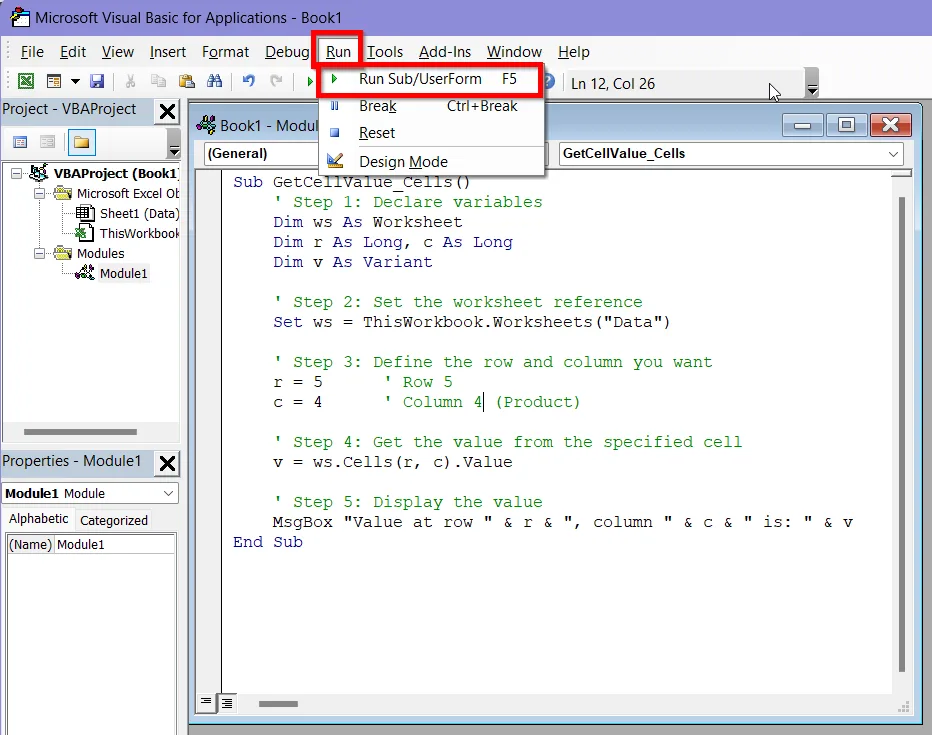
Task: Click Cut scissors toolbar icon
Action: click(x=130, y=81)
